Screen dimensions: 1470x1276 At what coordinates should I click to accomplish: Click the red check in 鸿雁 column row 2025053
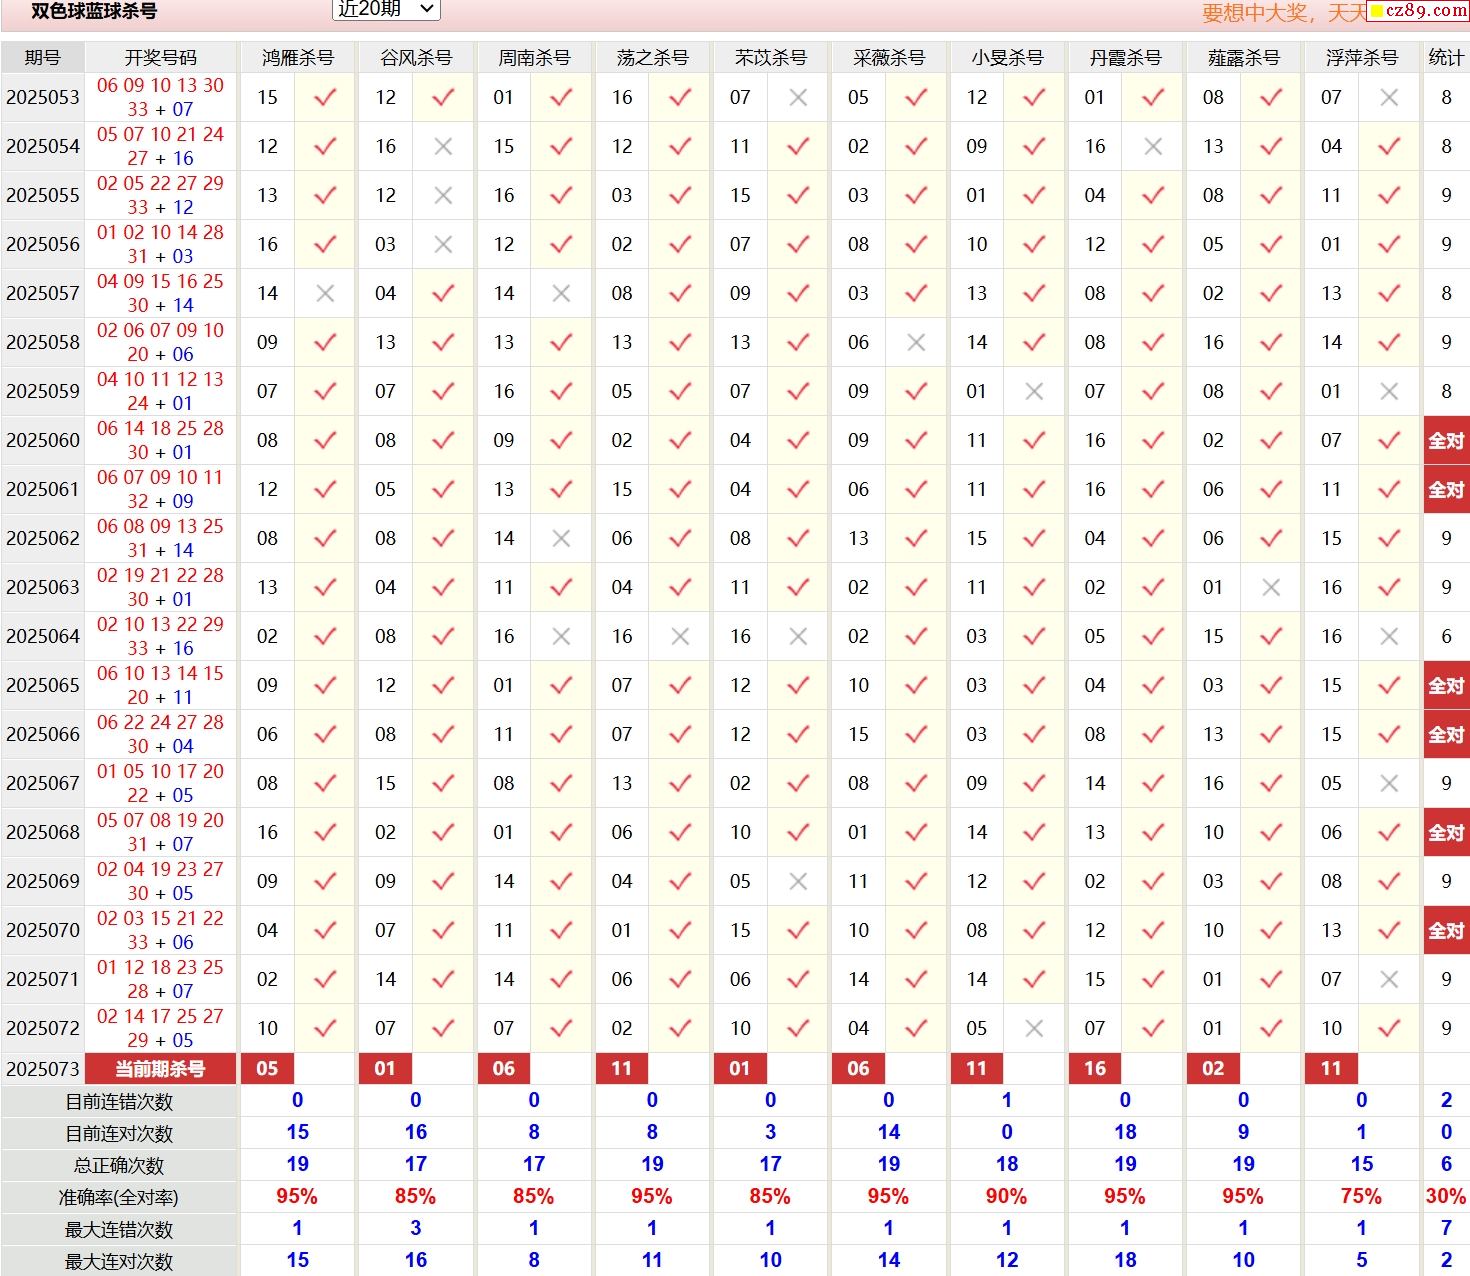tap(325, 97)
